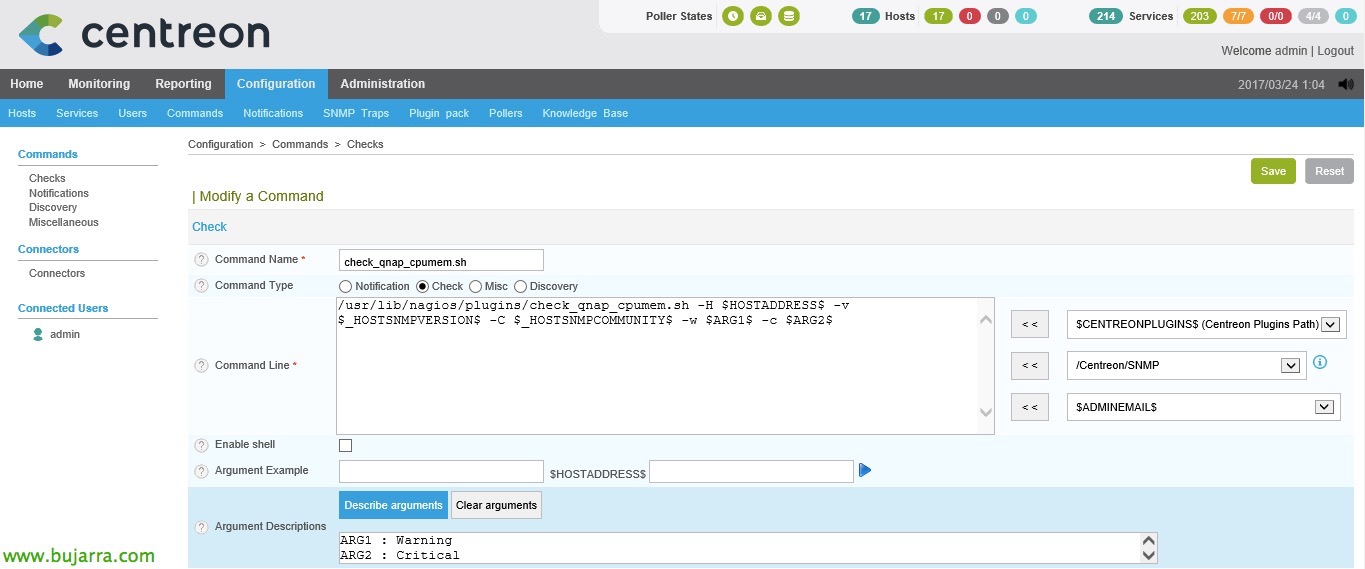
Task: Select the Check command type
Action: point(423,287)
